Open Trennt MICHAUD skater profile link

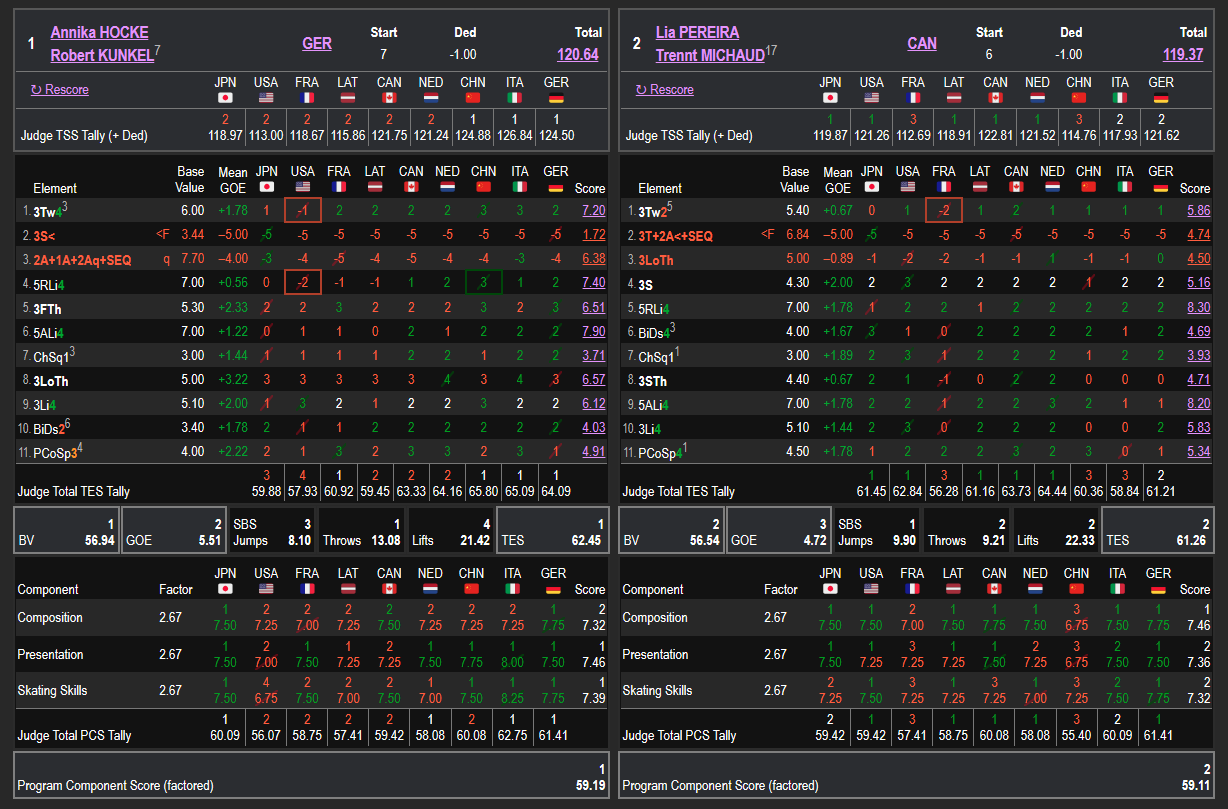click(x=710, y=56)
